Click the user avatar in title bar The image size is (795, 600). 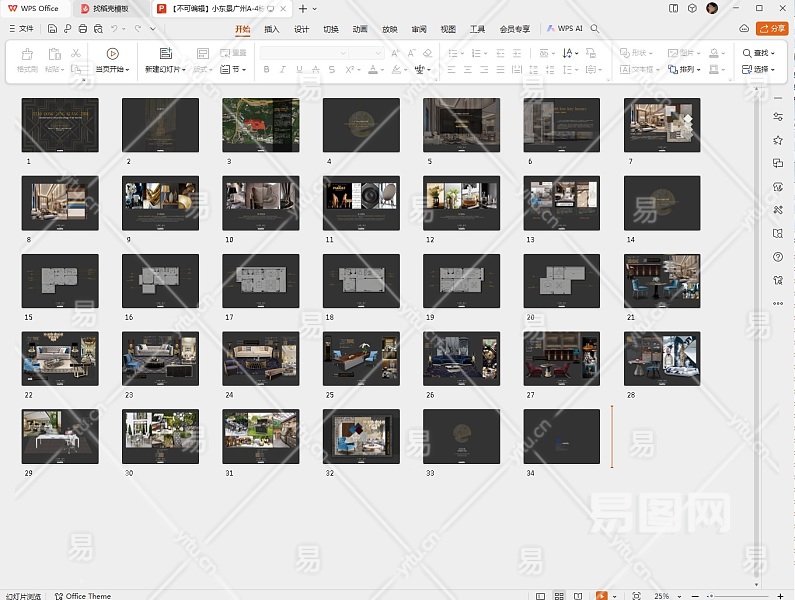[x=712, y=8]
